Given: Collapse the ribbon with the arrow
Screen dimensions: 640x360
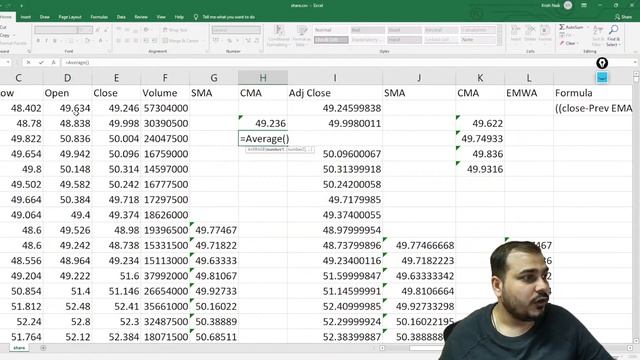Looking at the screenshot, I should pyautogui.click(x=636, y=52).
